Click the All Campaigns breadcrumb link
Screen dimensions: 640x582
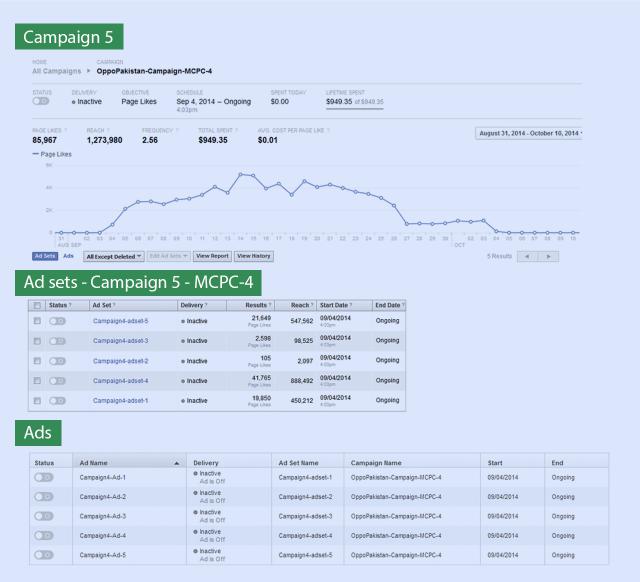coord(56,71)
